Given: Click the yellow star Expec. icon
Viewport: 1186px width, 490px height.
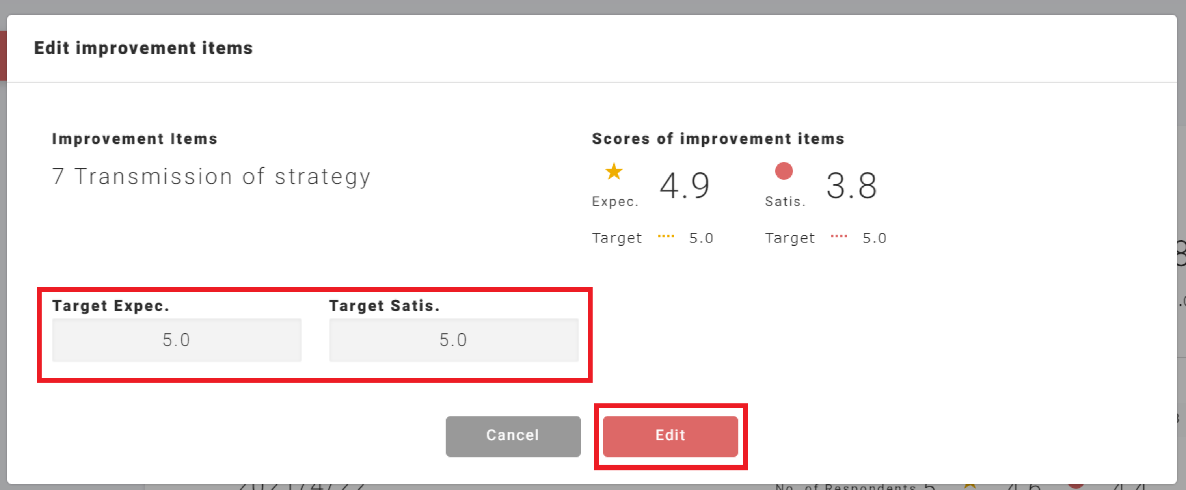Looking at the screenshot, I should pyautogui.click(x=614, y=172).
